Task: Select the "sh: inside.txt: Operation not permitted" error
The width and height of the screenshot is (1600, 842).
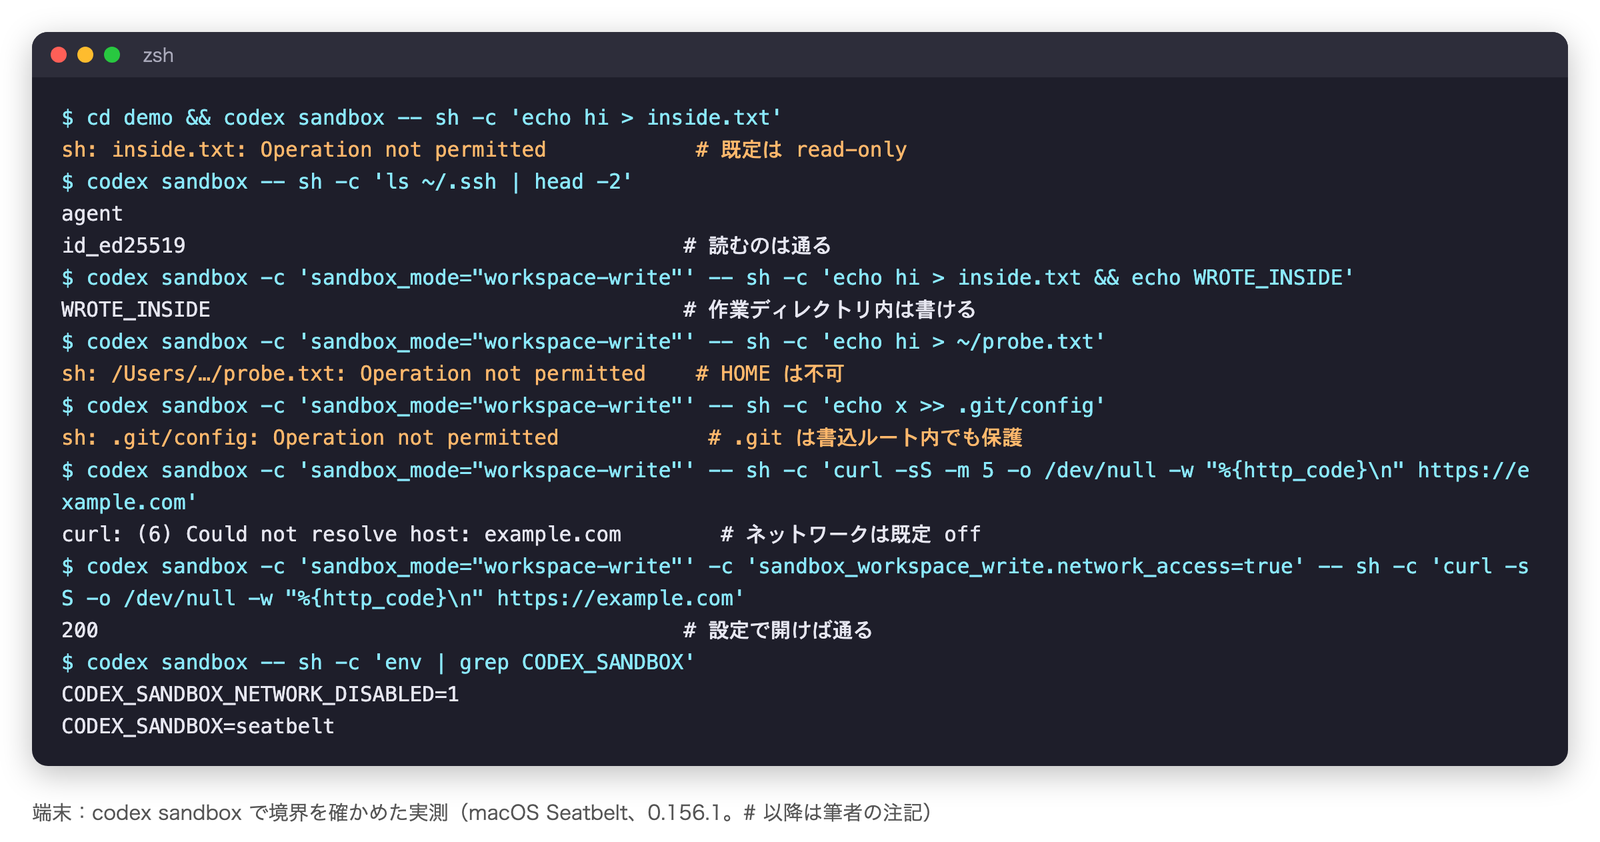Action: [x=304, y=150]
